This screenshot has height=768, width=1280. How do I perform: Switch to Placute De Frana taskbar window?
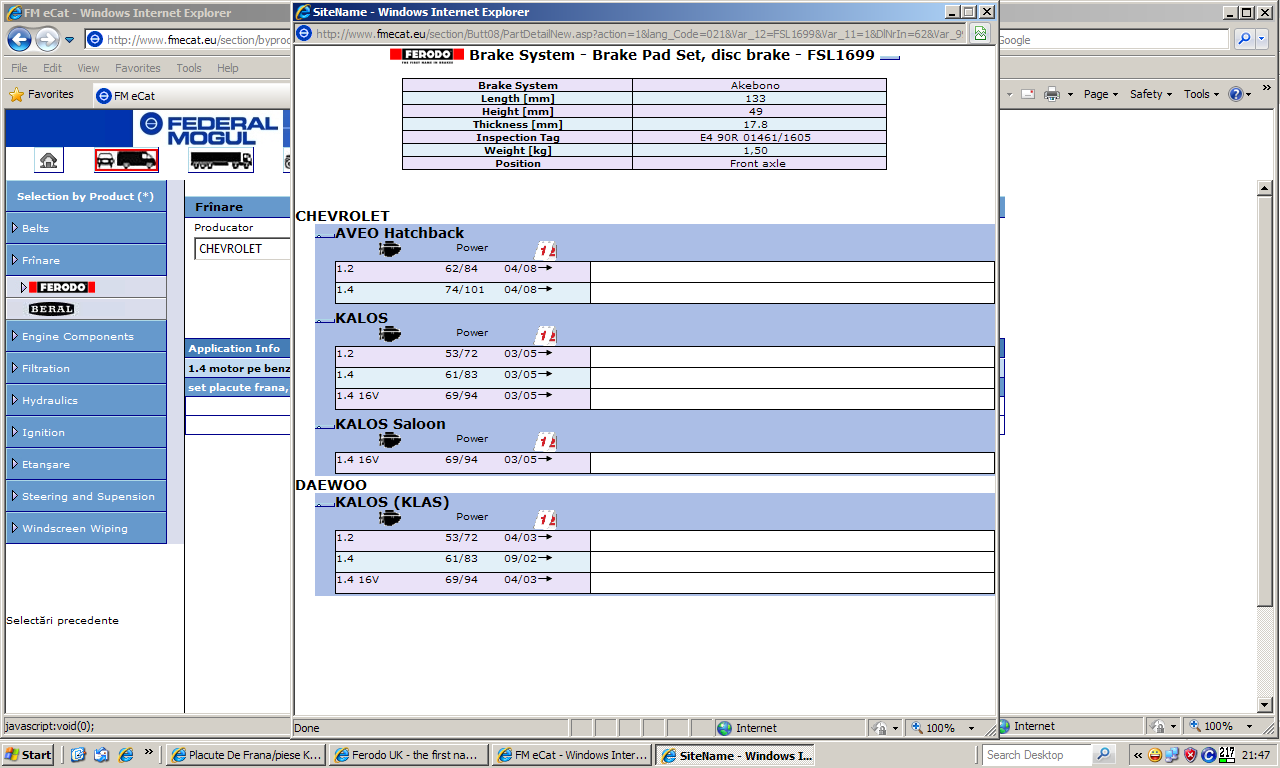pyautogui.click(x=246, y=755)
